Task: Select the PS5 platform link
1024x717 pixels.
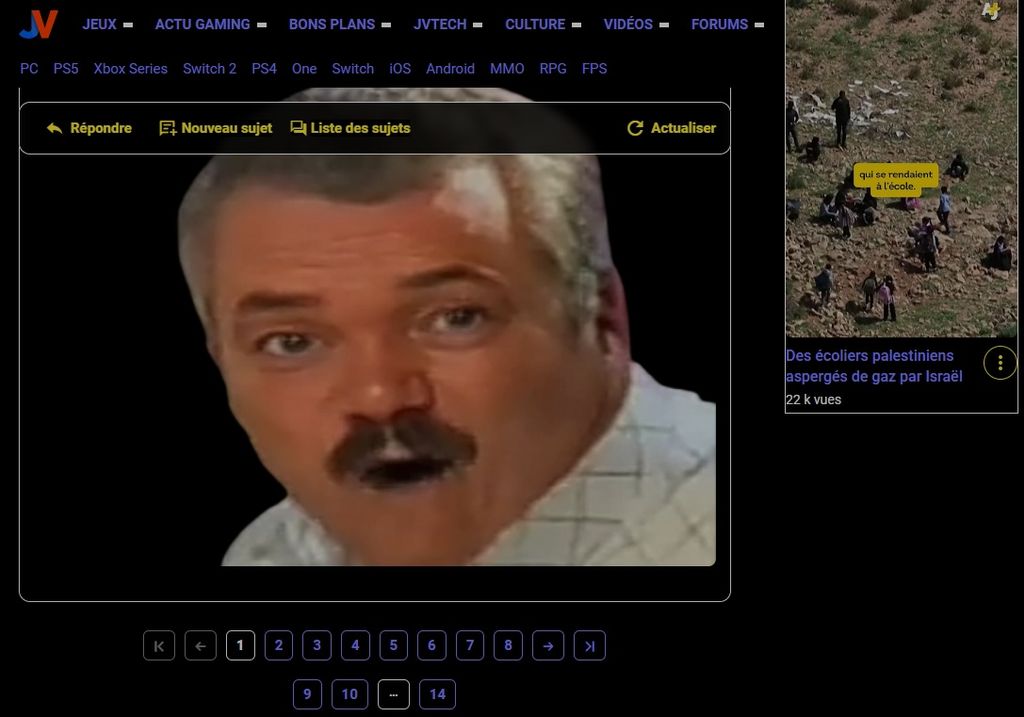Action: (x=66, y=69)
